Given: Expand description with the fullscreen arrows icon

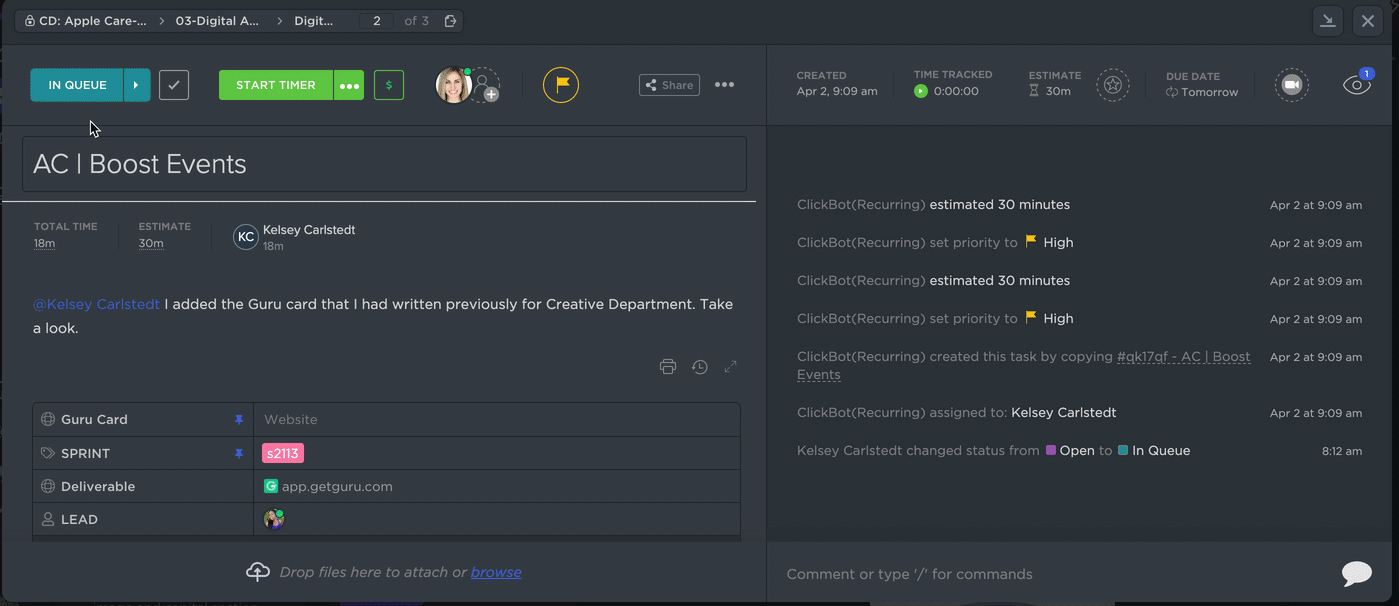Looking at the screenshot, I should (731, 367).
